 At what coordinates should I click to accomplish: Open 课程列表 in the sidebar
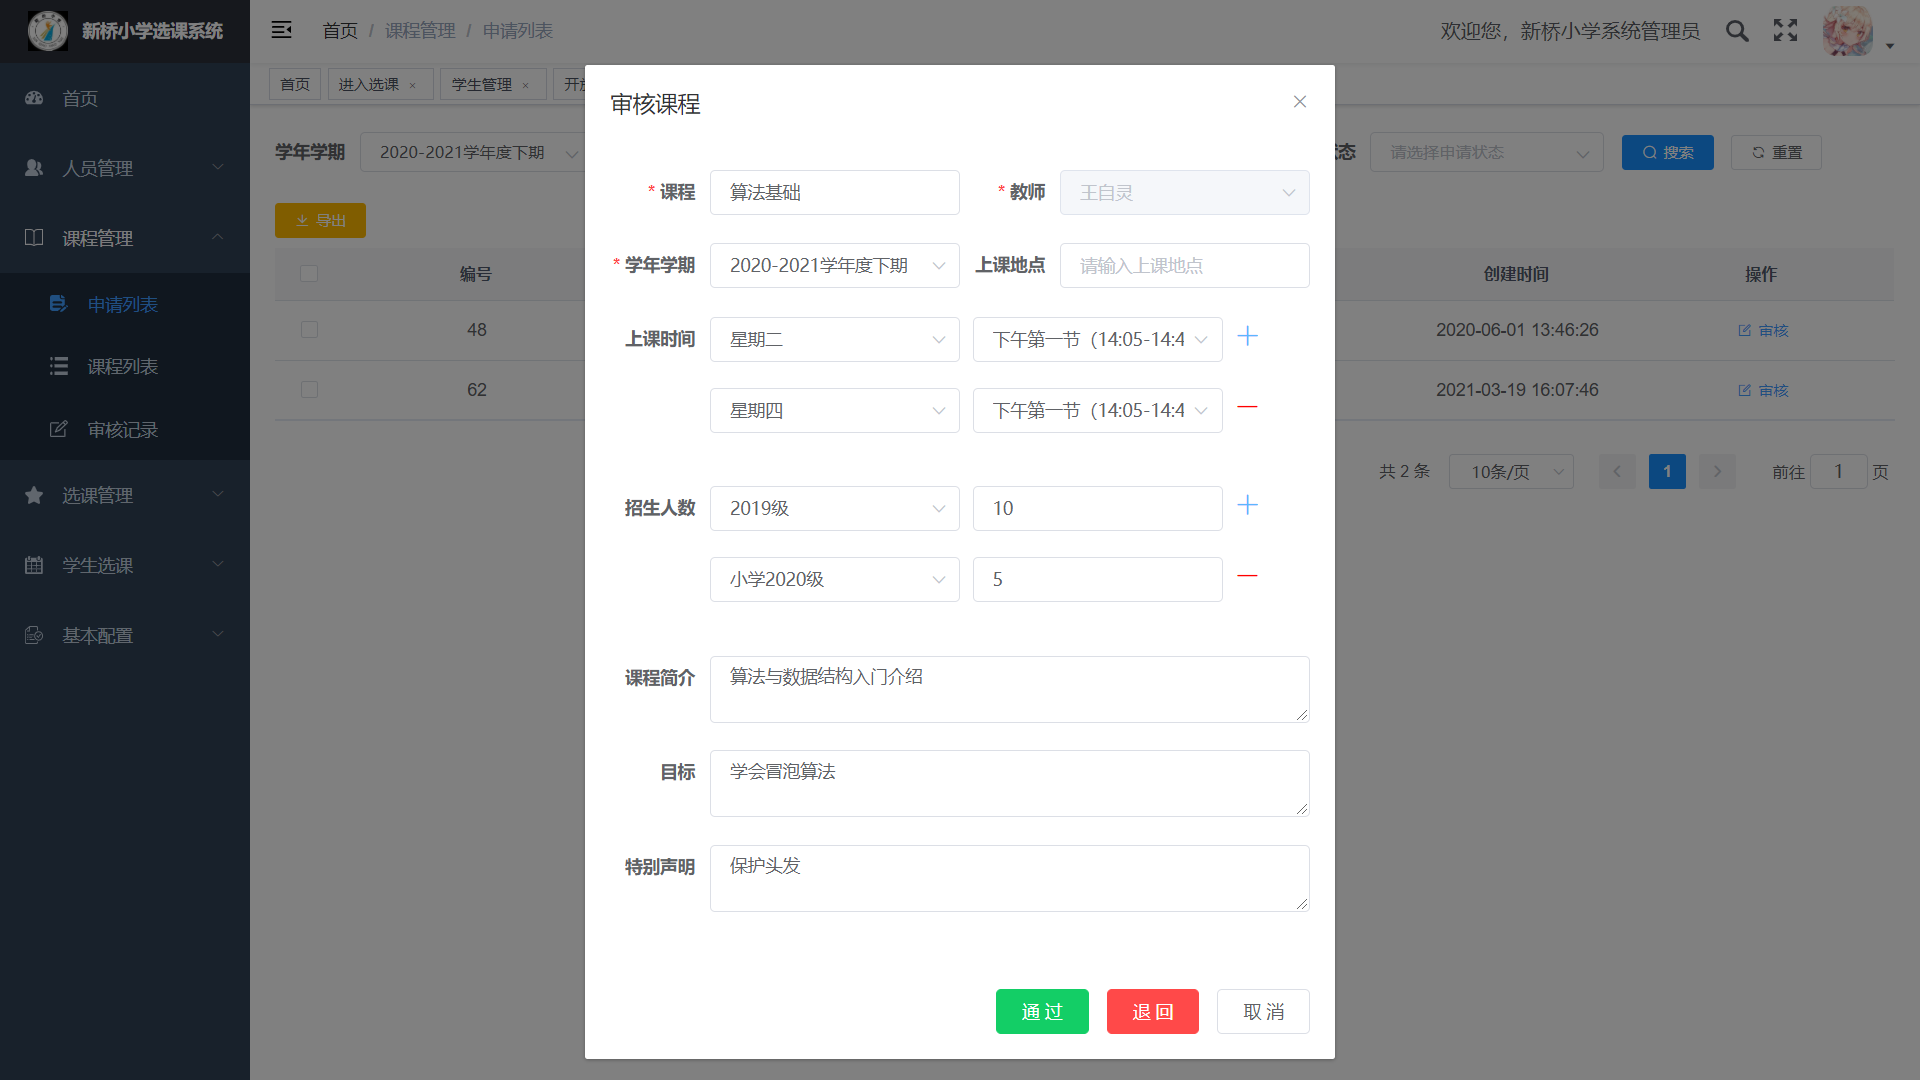(122, 367)
